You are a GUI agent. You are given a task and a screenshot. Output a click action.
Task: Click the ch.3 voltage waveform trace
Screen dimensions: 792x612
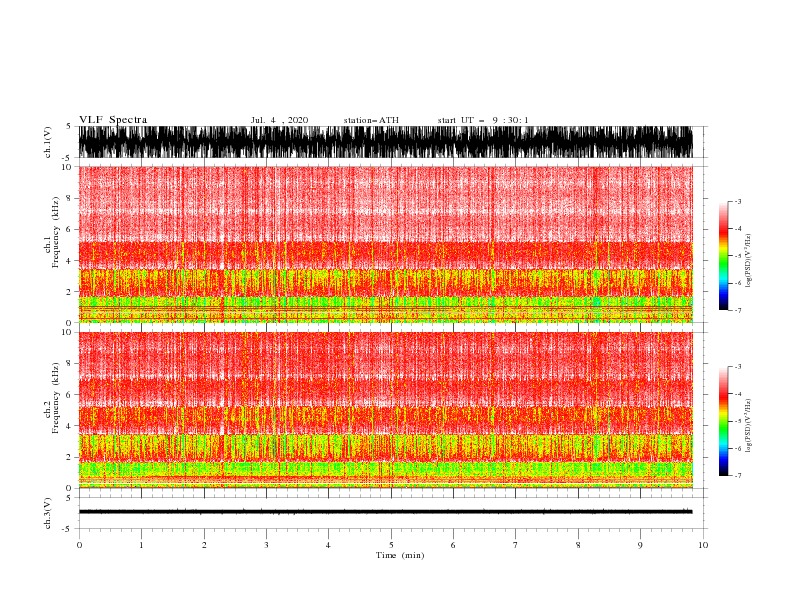point(385,512)
